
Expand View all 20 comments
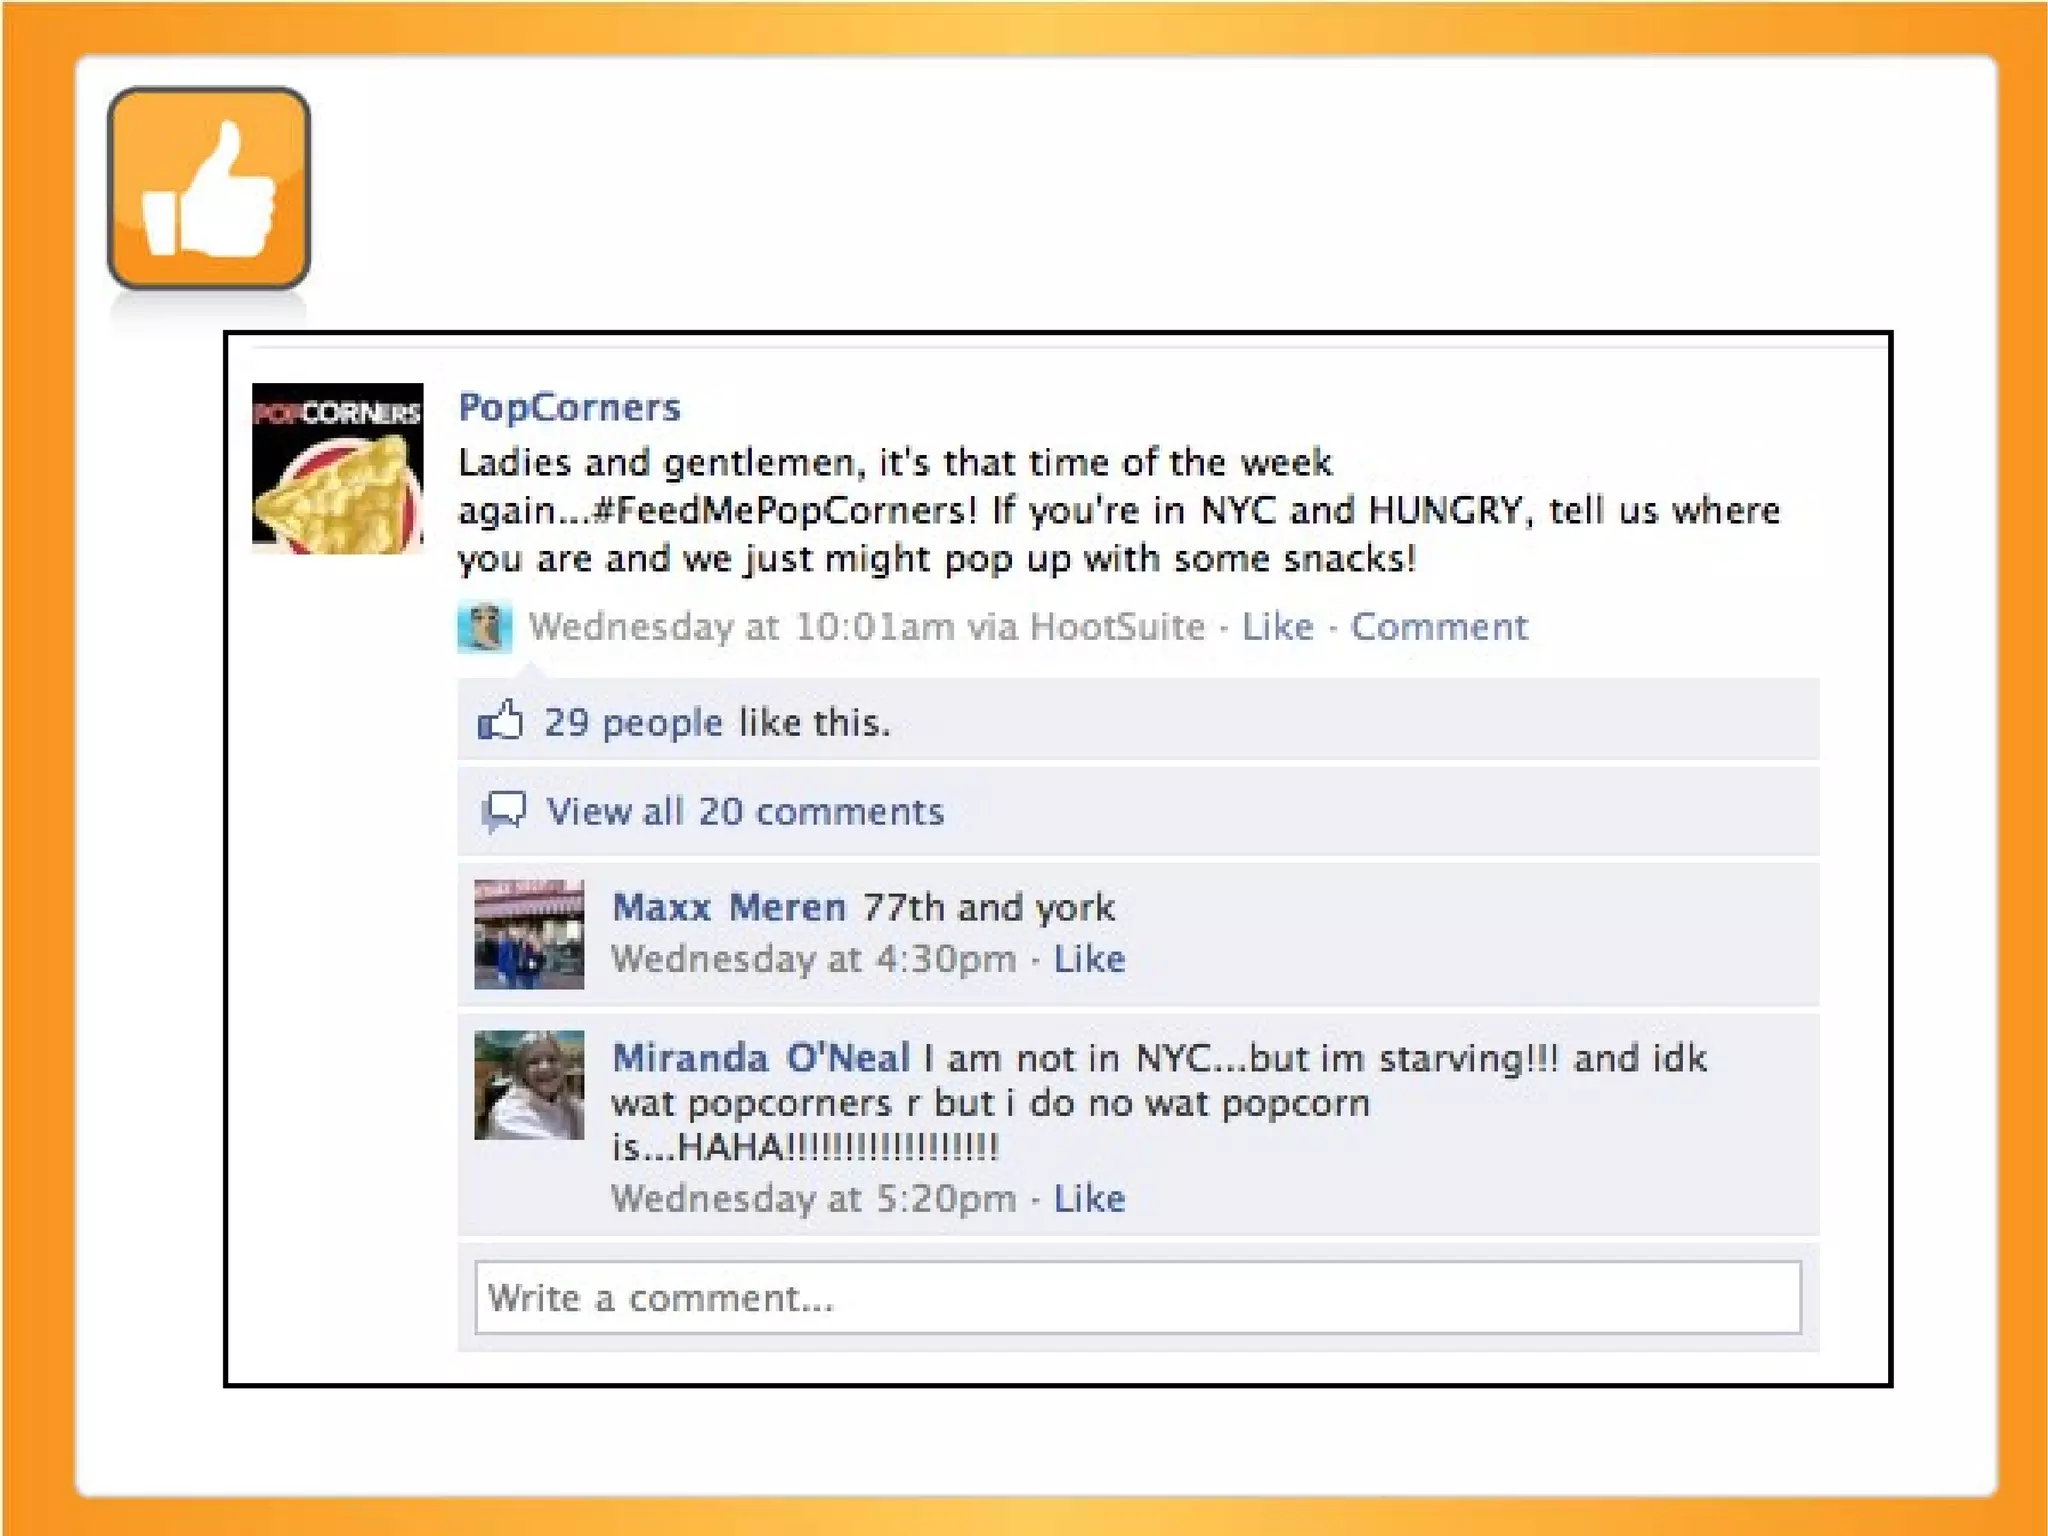tap(745, 811)
